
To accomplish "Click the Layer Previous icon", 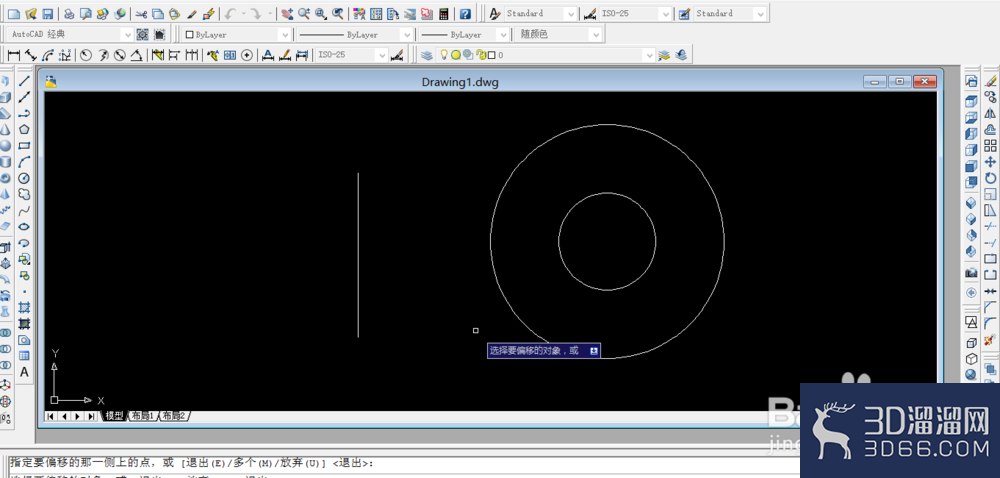I will (682, 55).
